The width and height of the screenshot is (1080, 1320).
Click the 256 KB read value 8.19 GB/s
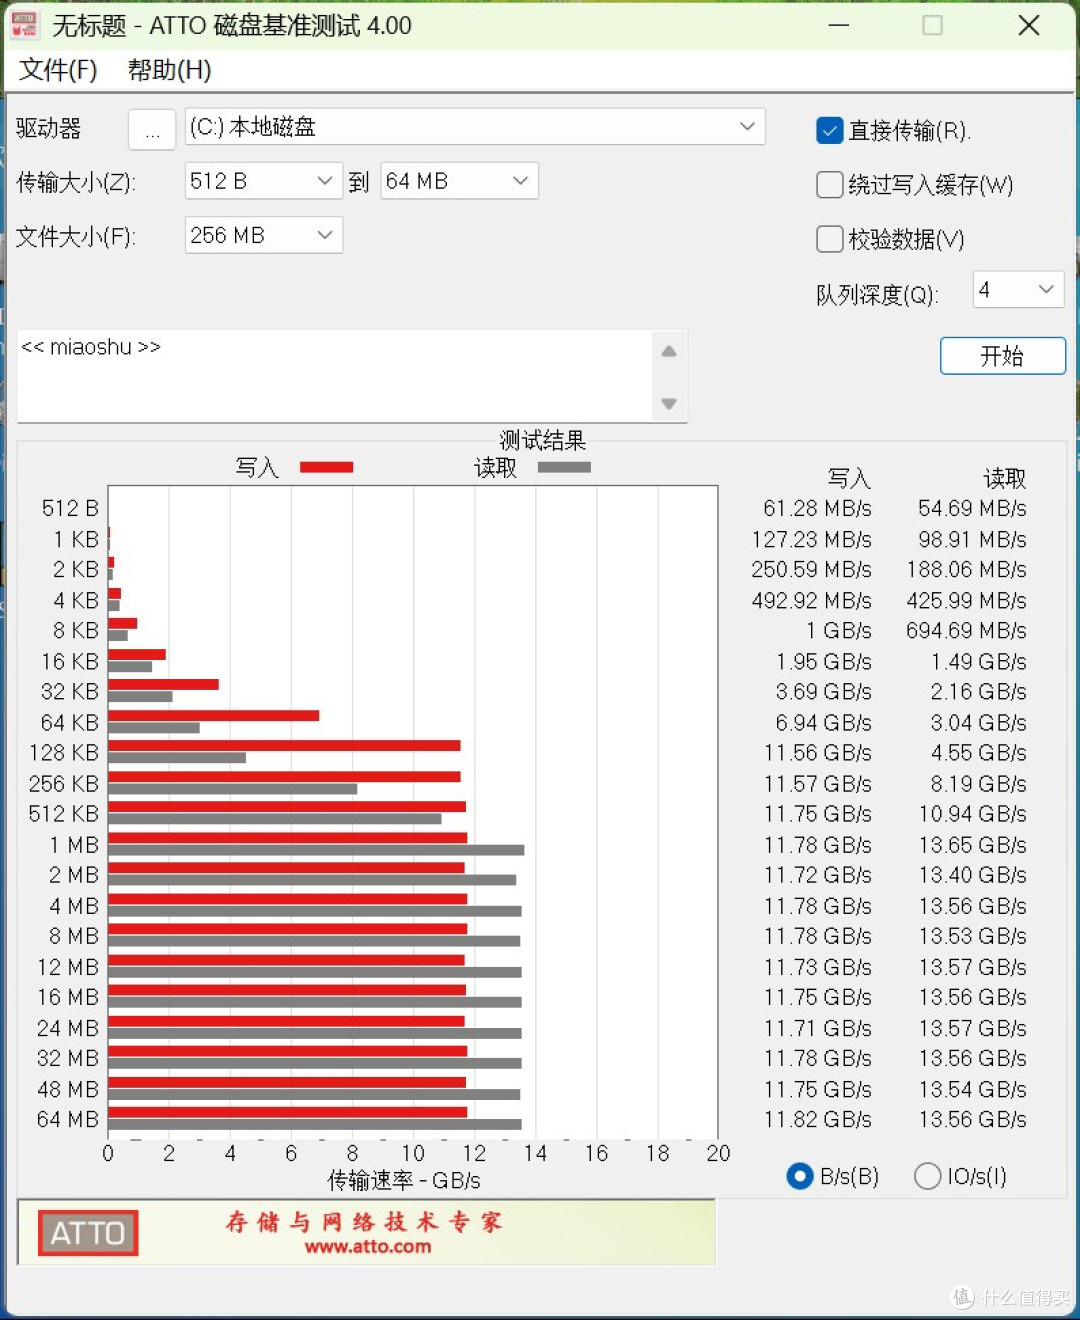point(979,784)
